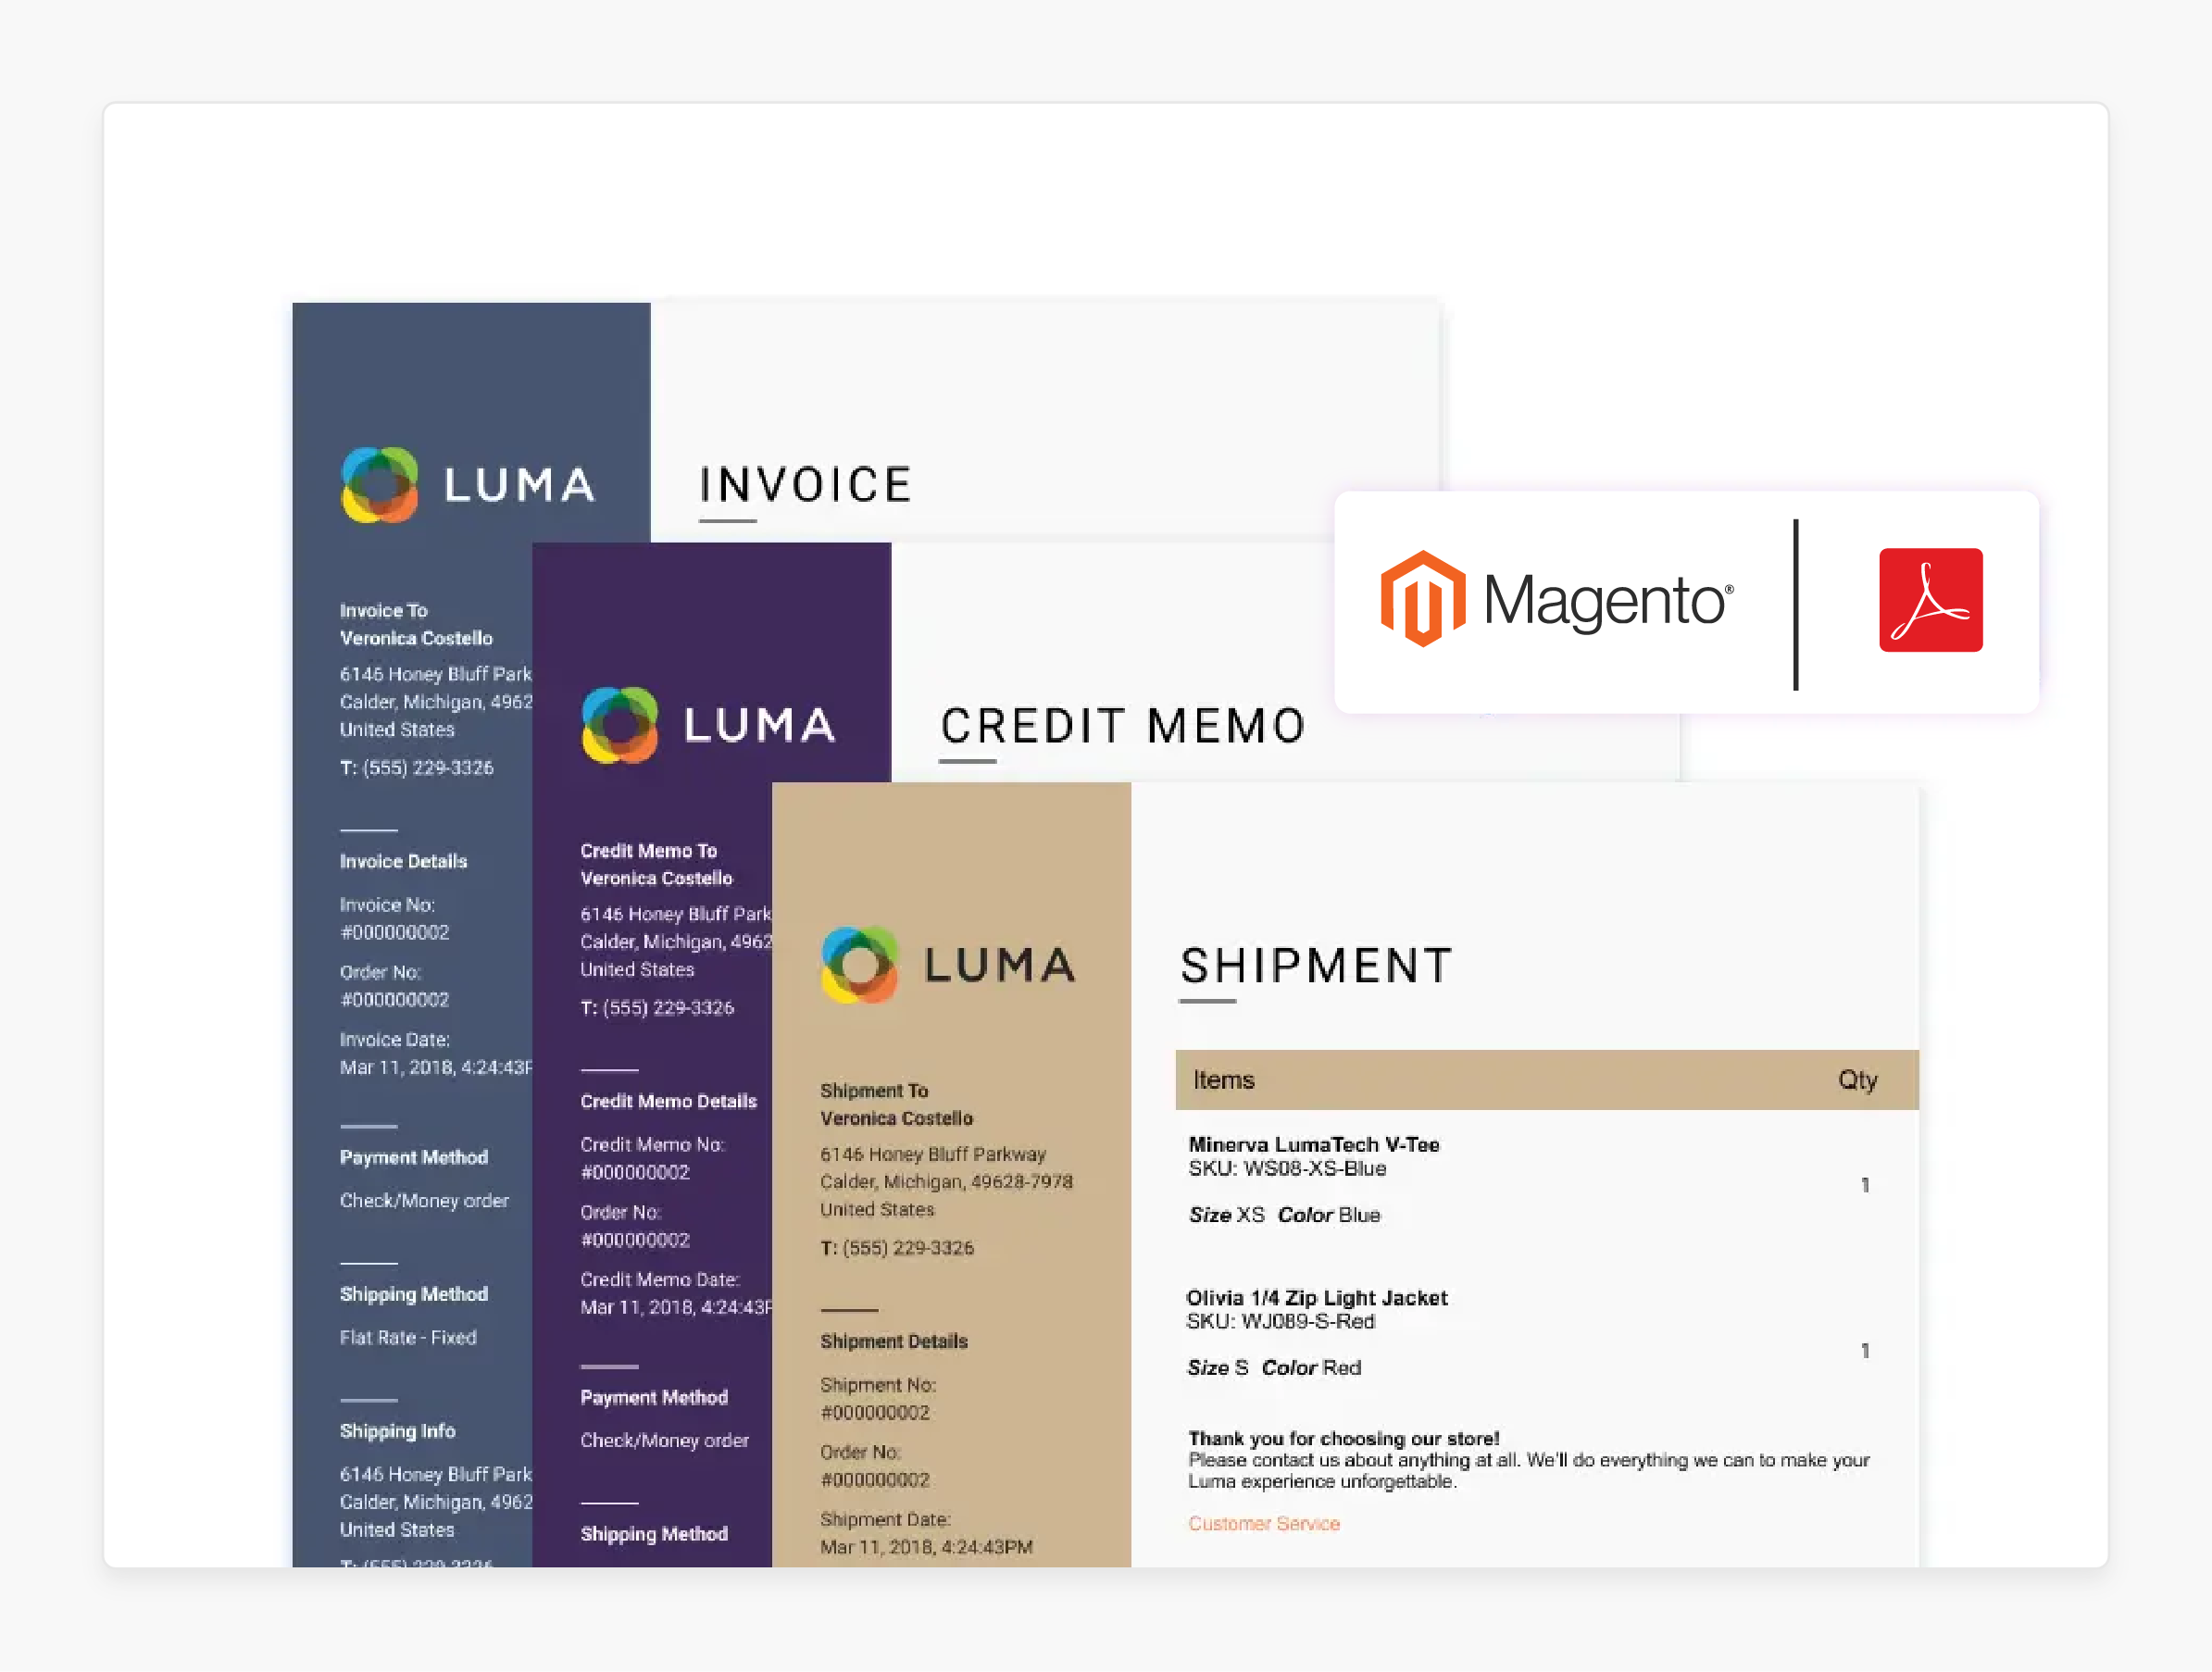Click the Shipping Info heading
This screenshot has width=2212, height=1672.
397,1431
